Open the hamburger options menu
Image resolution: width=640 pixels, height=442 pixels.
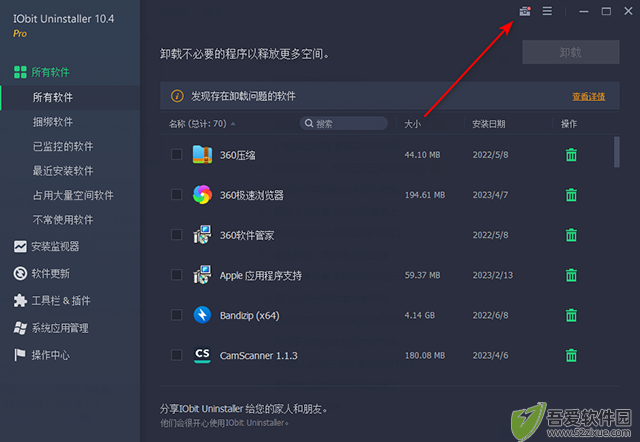tap(547, 11)
